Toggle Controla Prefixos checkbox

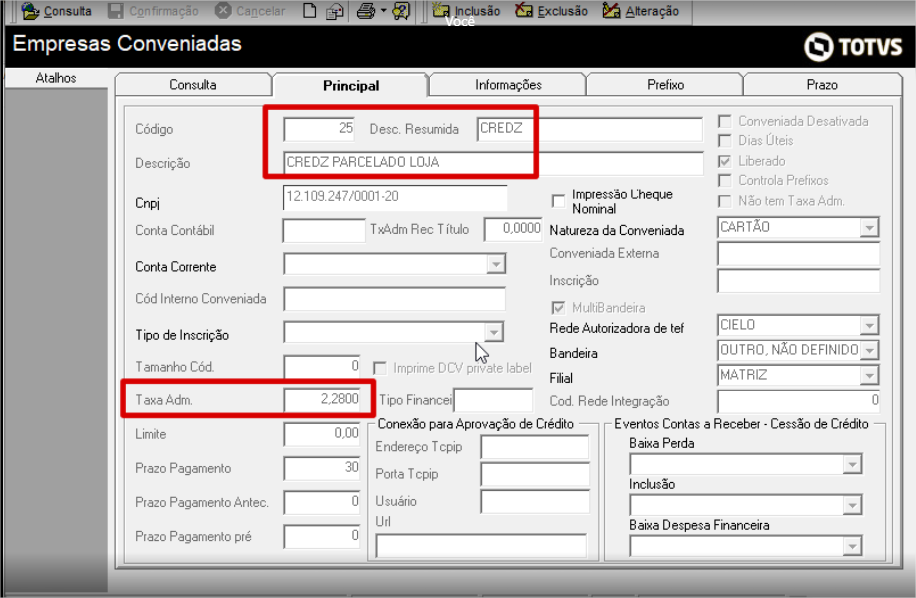(725, 180)
